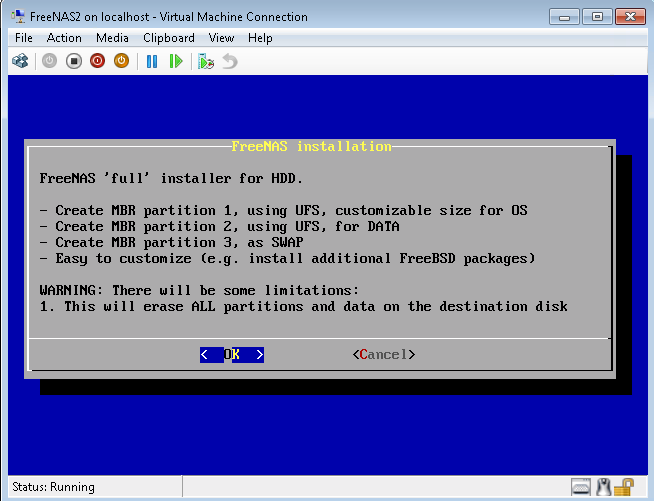Open the Media menu

click(112, 38)
